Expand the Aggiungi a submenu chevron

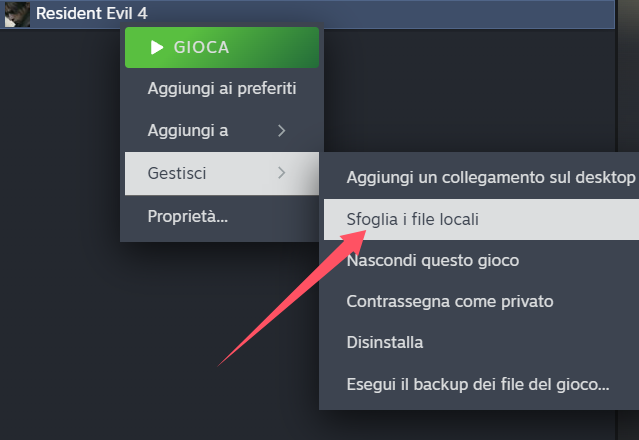(281, 131)
